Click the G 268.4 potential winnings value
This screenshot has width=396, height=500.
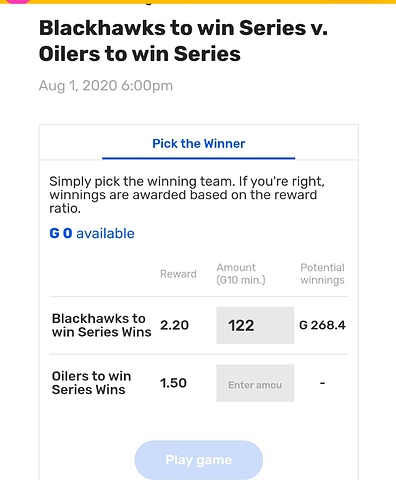tap(322, 325)
